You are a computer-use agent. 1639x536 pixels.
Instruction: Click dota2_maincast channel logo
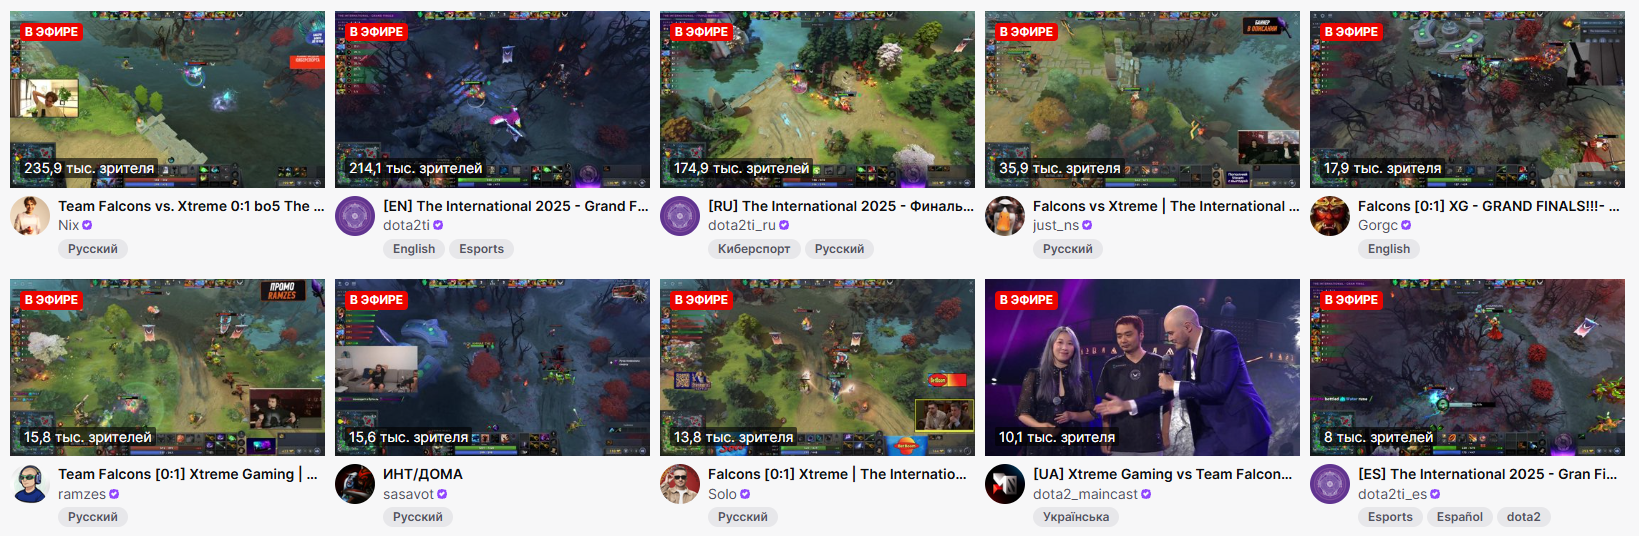1005,484
